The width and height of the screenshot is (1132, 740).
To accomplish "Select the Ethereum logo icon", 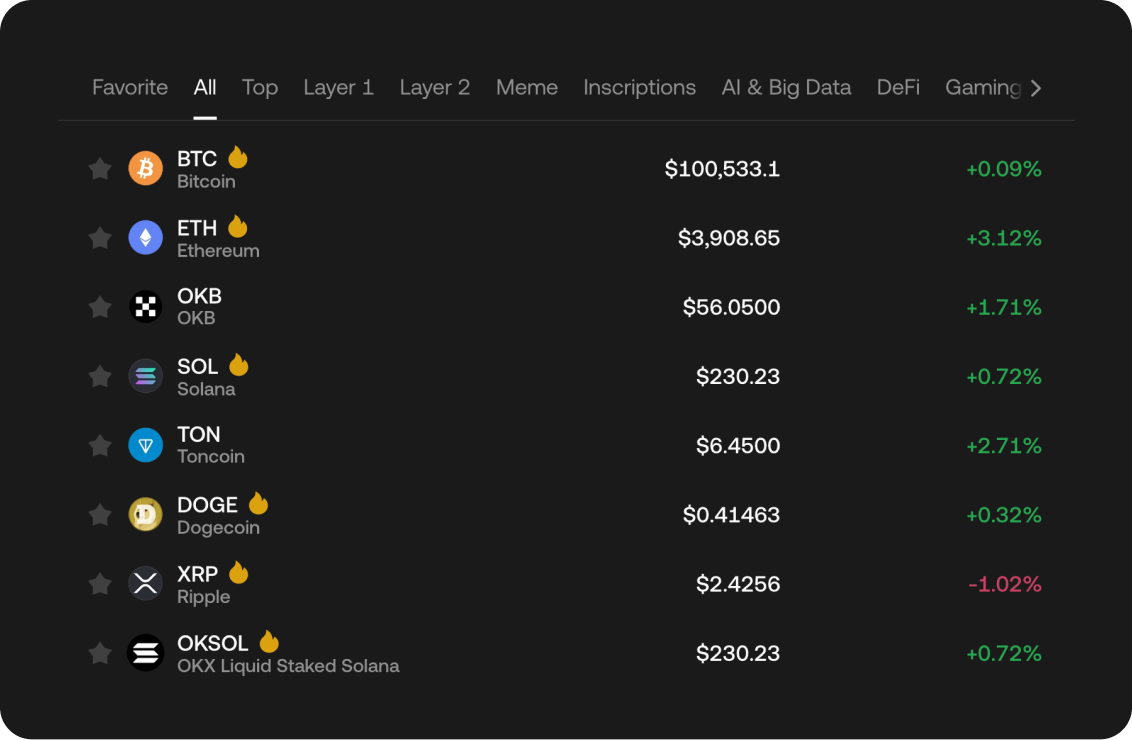I will point(146,238).
